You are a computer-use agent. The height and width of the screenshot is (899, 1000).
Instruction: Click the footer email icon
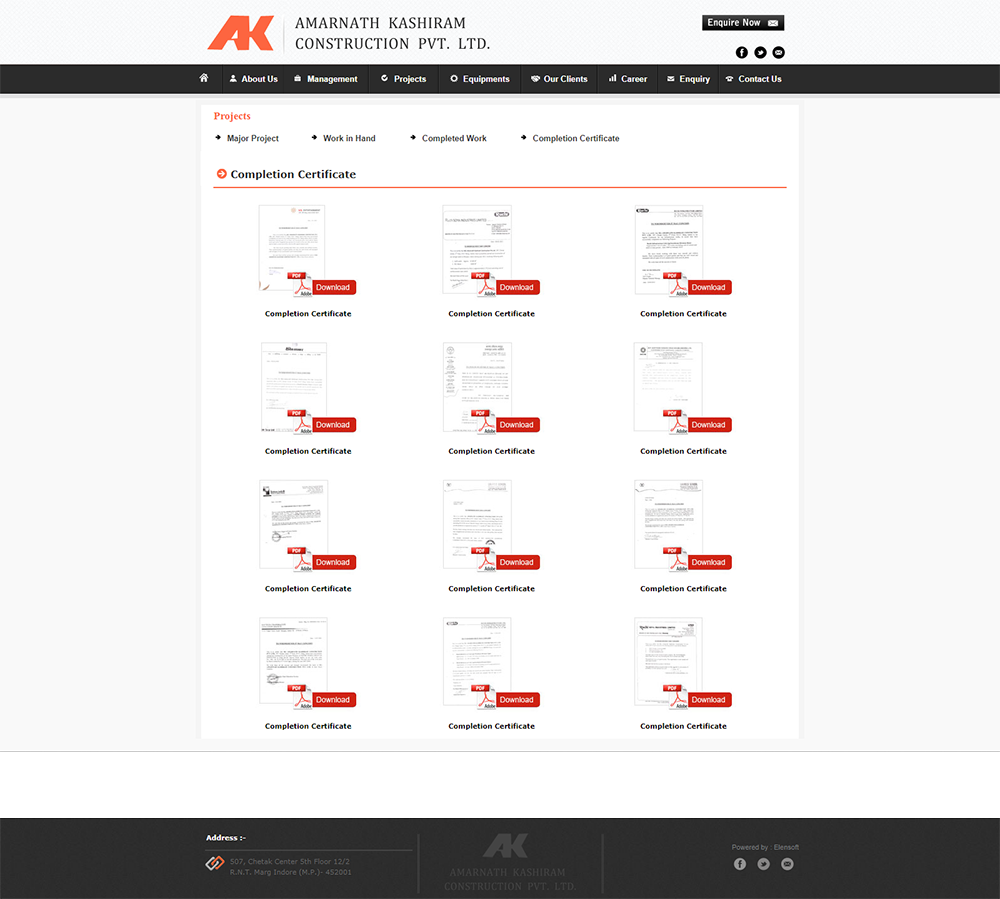pos(787,864)
